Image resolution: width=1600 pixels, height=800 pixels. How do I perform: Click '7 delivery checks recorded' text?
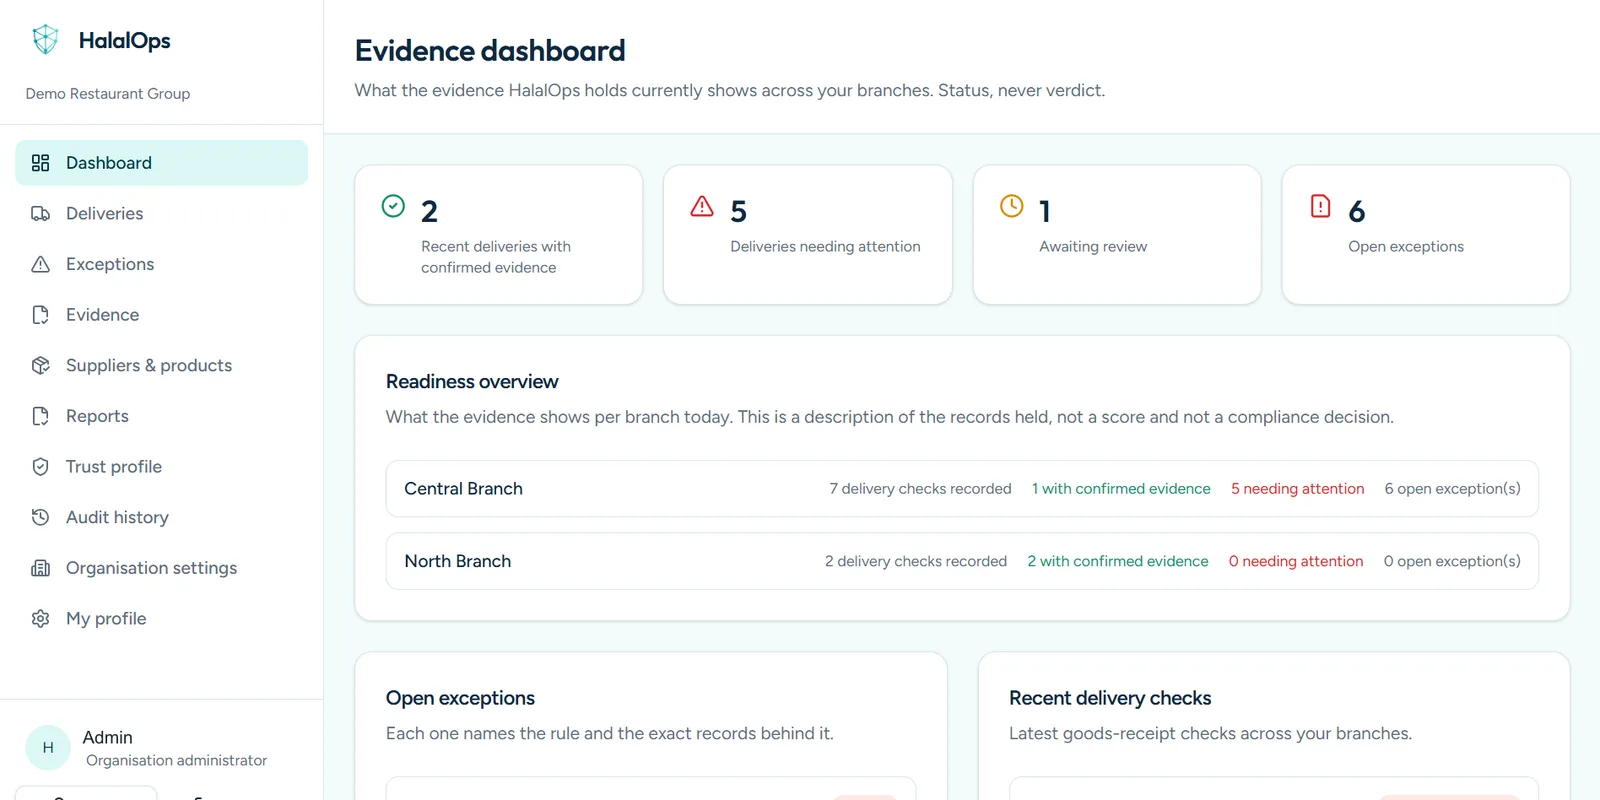tap(920, 489)
